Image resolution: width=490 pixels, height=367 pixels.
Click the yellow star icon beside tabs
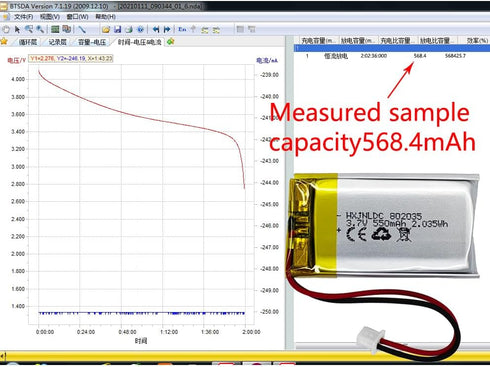[x=4, y=41]
